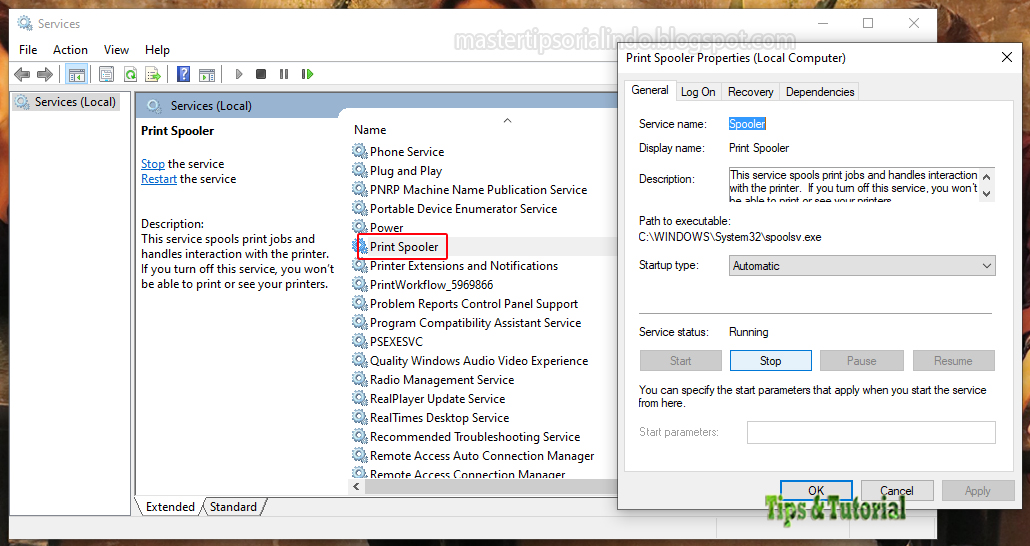Screen dimensions: 1030x546
Task: Click the Plug and Play gear icon
Action: click(x=359, y=170)
